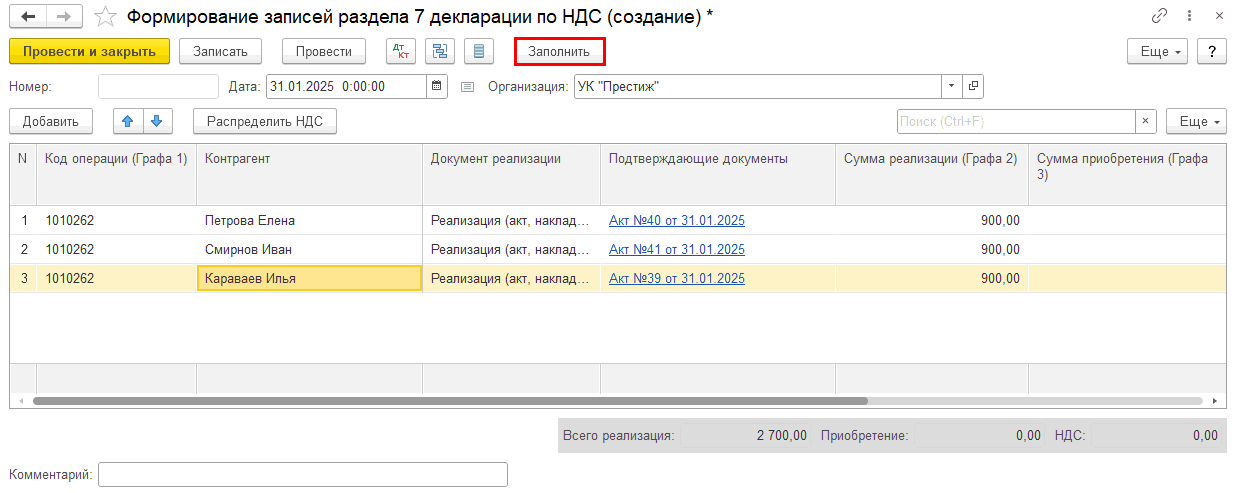
Task: Show Дт/Кт accounting entries
Action: (401, 51)
